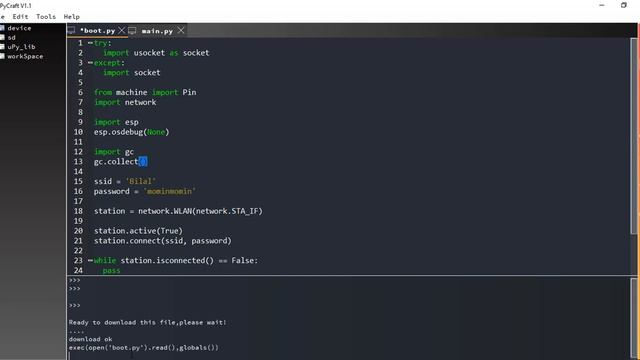Open the Tools menu
Screen dimensions: 640x360
(46, 17)
